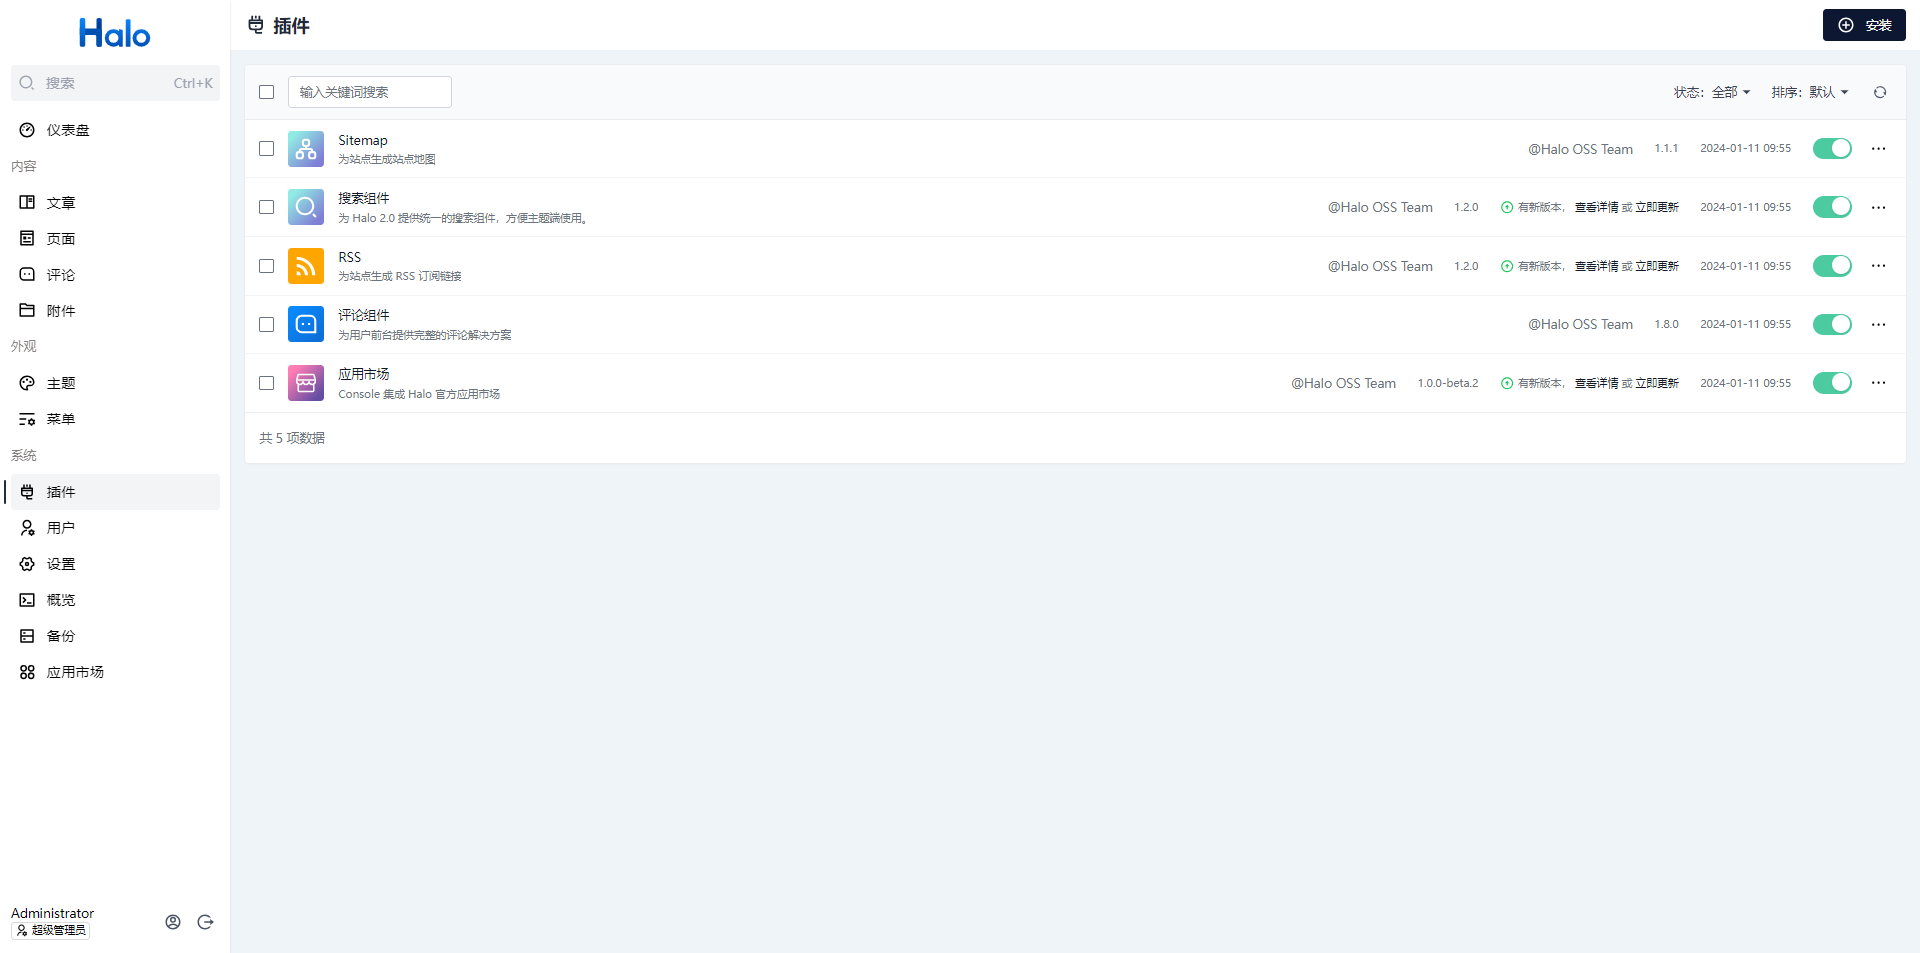
Task: Click the RSS plugin orange logo
Action: [306, 266]
